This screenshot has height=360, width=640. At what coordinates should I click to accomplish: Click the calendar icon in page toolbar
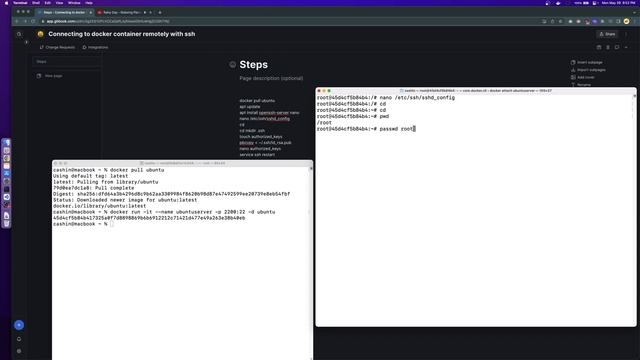(599, 47)
